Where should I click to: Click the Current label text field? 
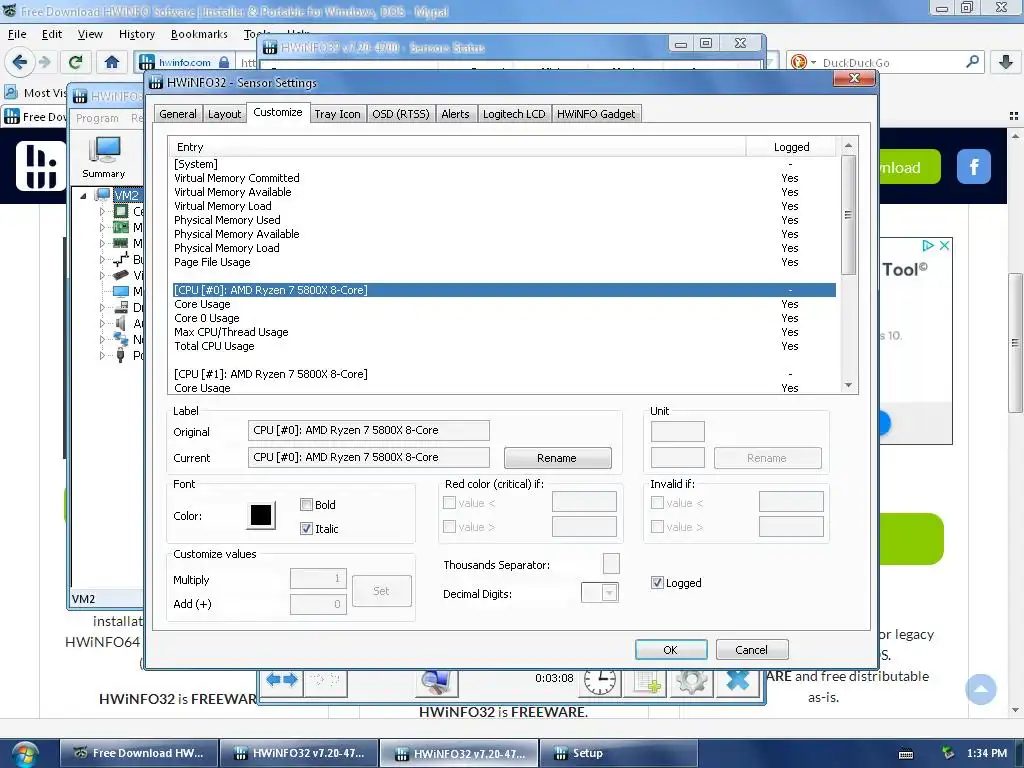[x=368, y=457]
